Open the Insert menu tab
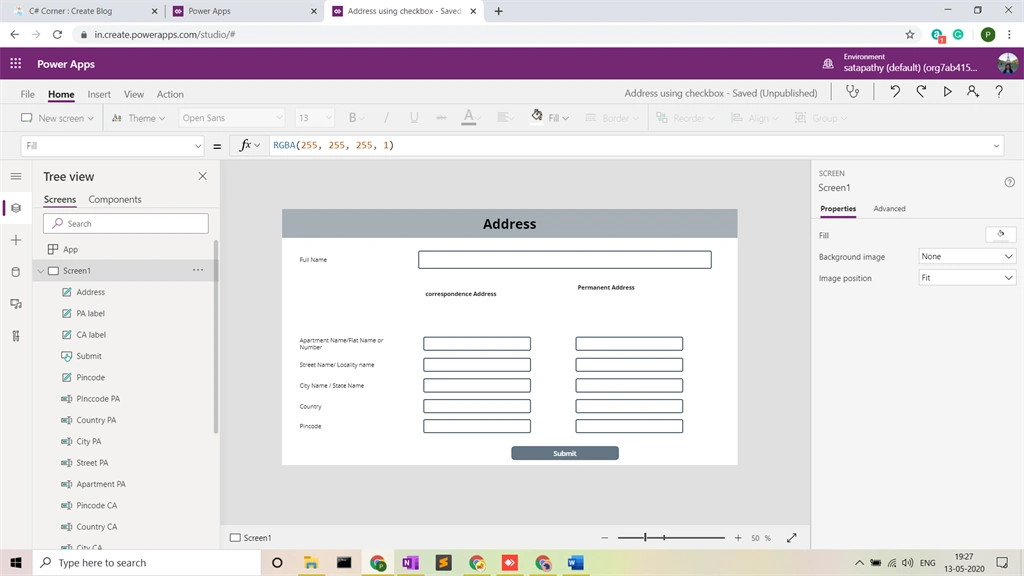 coord(99,94)
